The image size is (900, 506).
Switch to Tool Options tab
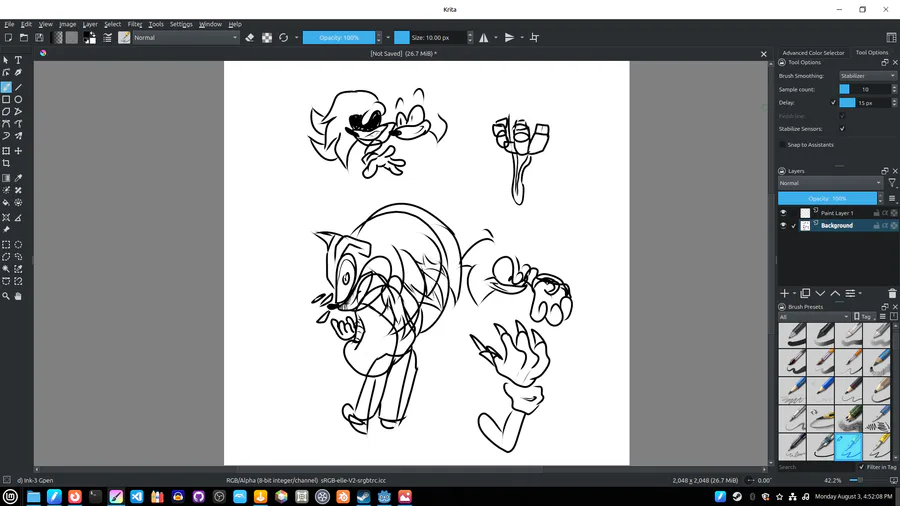click(x=871, y=53)
